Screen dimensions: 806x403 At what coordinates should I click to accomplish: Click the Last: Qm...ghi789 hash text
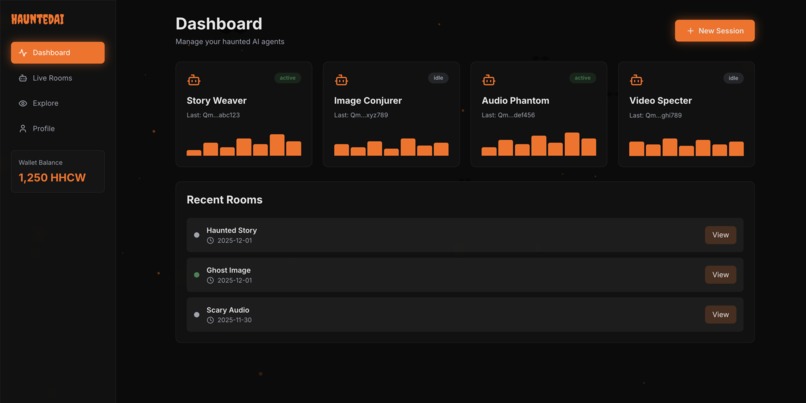655,115
